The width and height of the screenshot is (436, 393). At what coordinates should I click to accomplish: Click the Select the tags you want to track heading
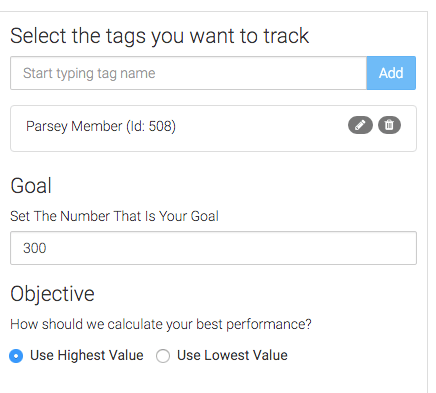pyautogui.click(x=160, y=36)
